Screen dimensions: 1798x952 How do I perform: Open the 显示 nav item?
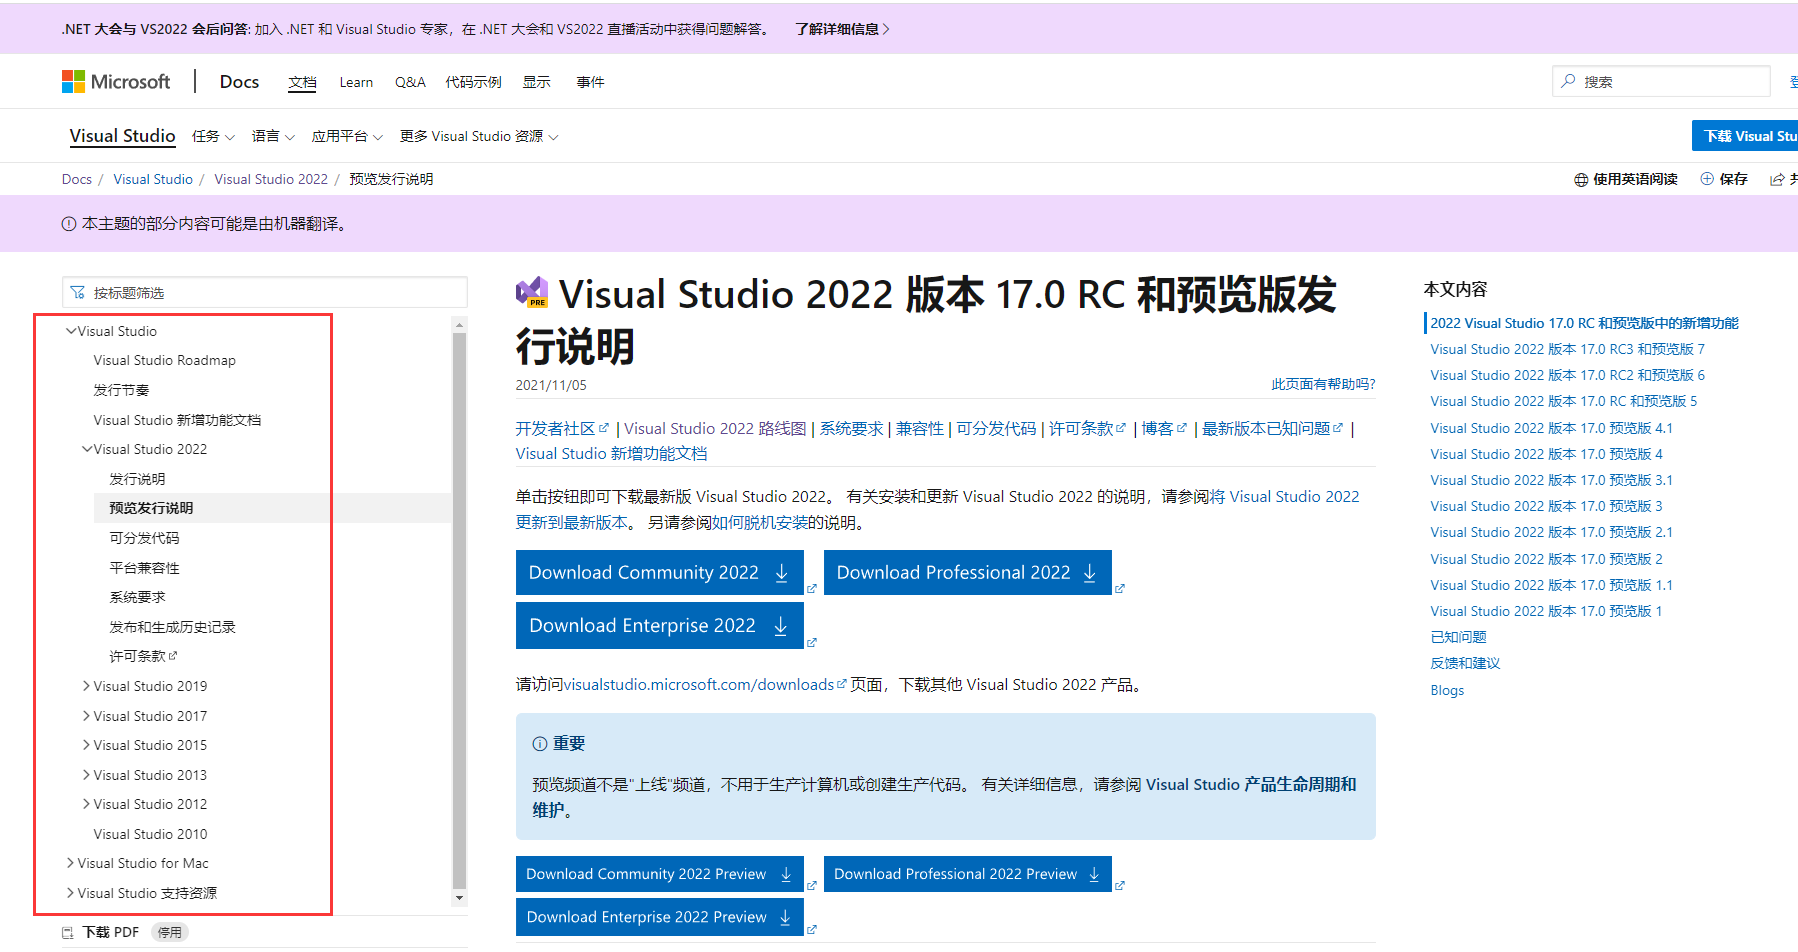click(x=536, y=82)
